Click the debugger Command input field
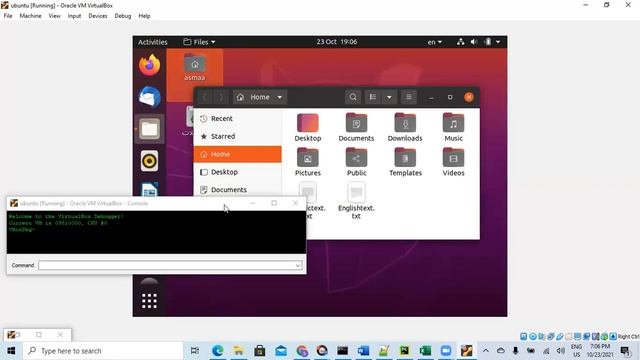The image size is (640, 360). tap(170, 265)
